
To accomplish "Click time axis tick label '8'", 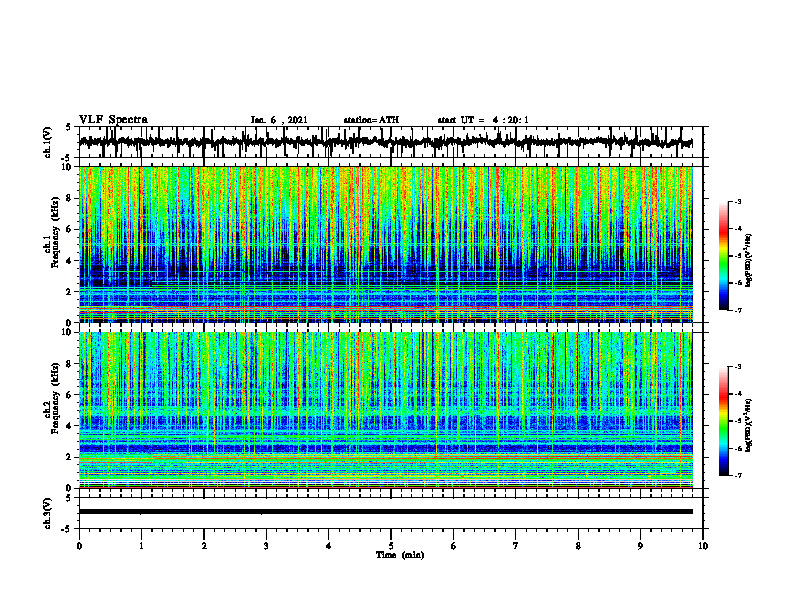I will click(578, 546).
